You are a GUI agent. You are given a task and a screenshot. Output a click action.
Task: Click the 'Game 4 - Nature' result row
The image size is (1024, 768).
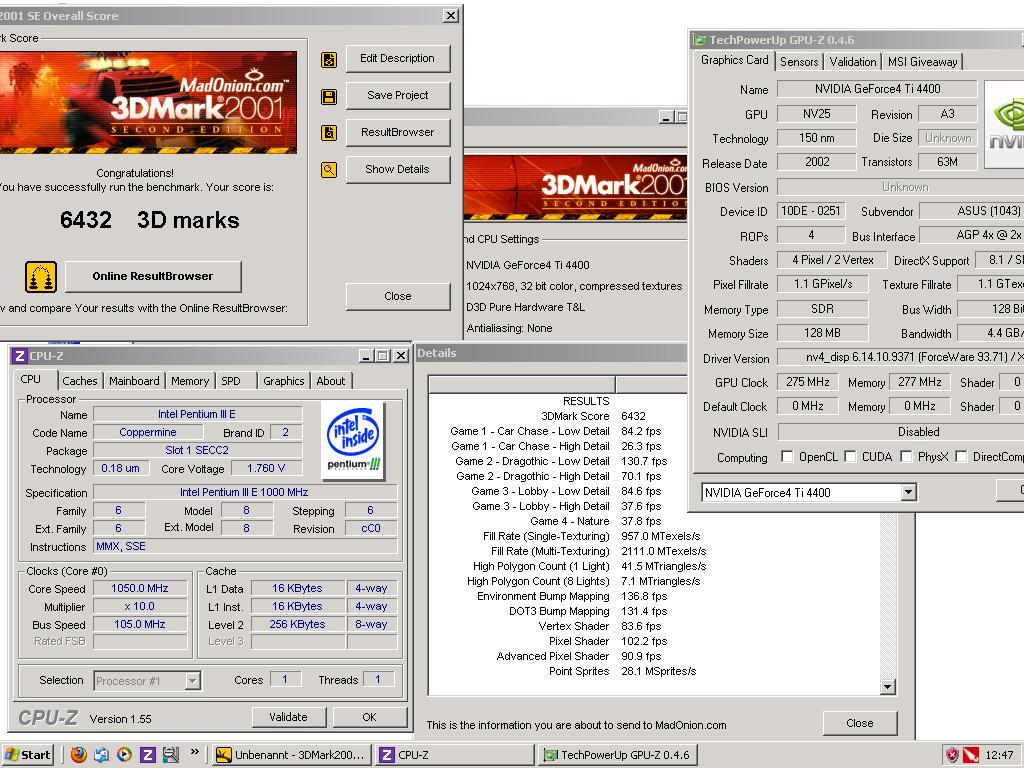click(x=596, y=521)
